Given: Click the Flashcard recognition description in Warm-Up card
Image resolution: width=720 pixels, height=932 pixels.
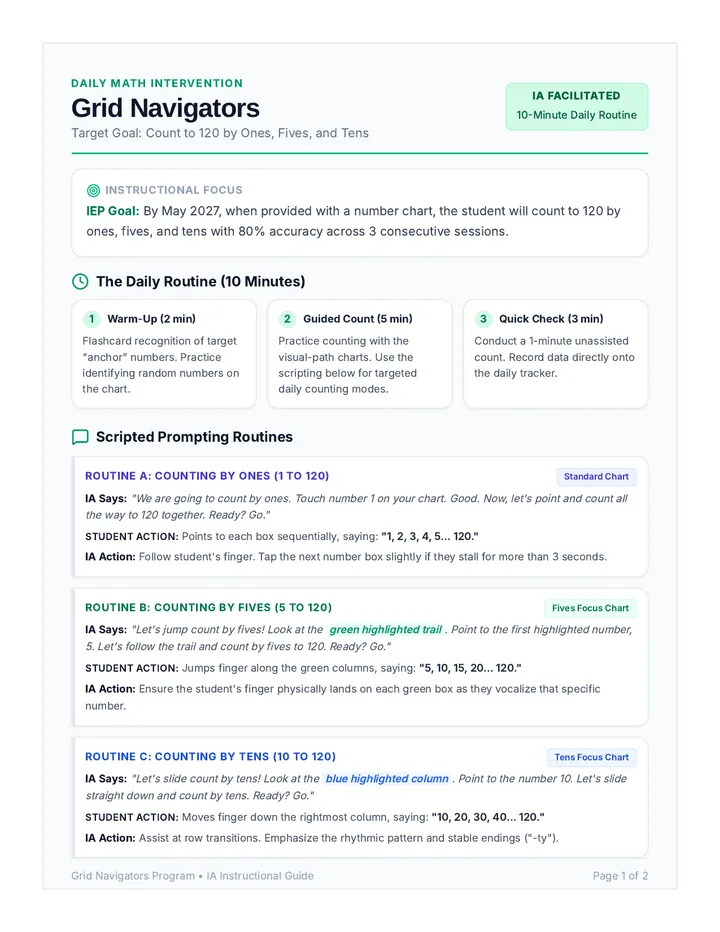Looking at the screenshot, I should pyautogui.click(x=161, y=365).
